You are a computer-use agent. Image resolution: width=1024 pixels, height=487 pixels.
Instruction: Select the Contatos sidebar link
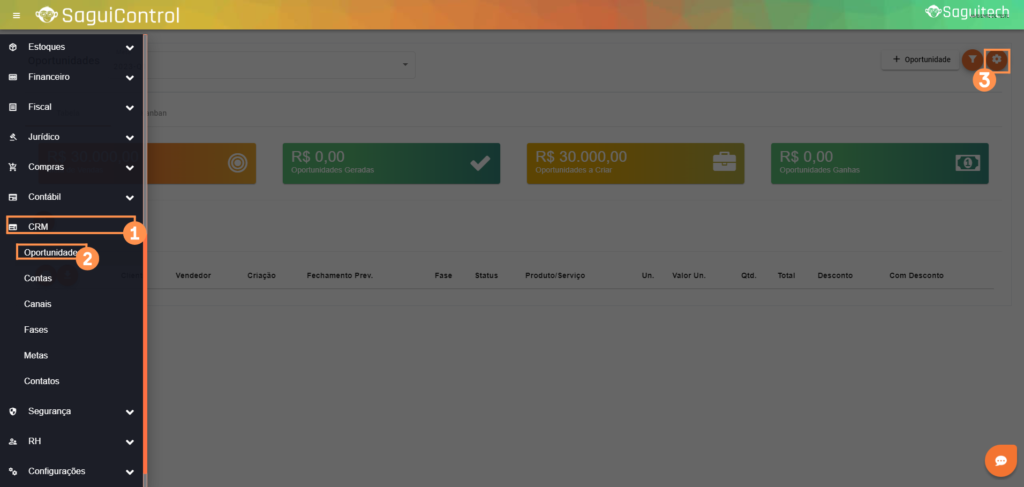point(42,382)
